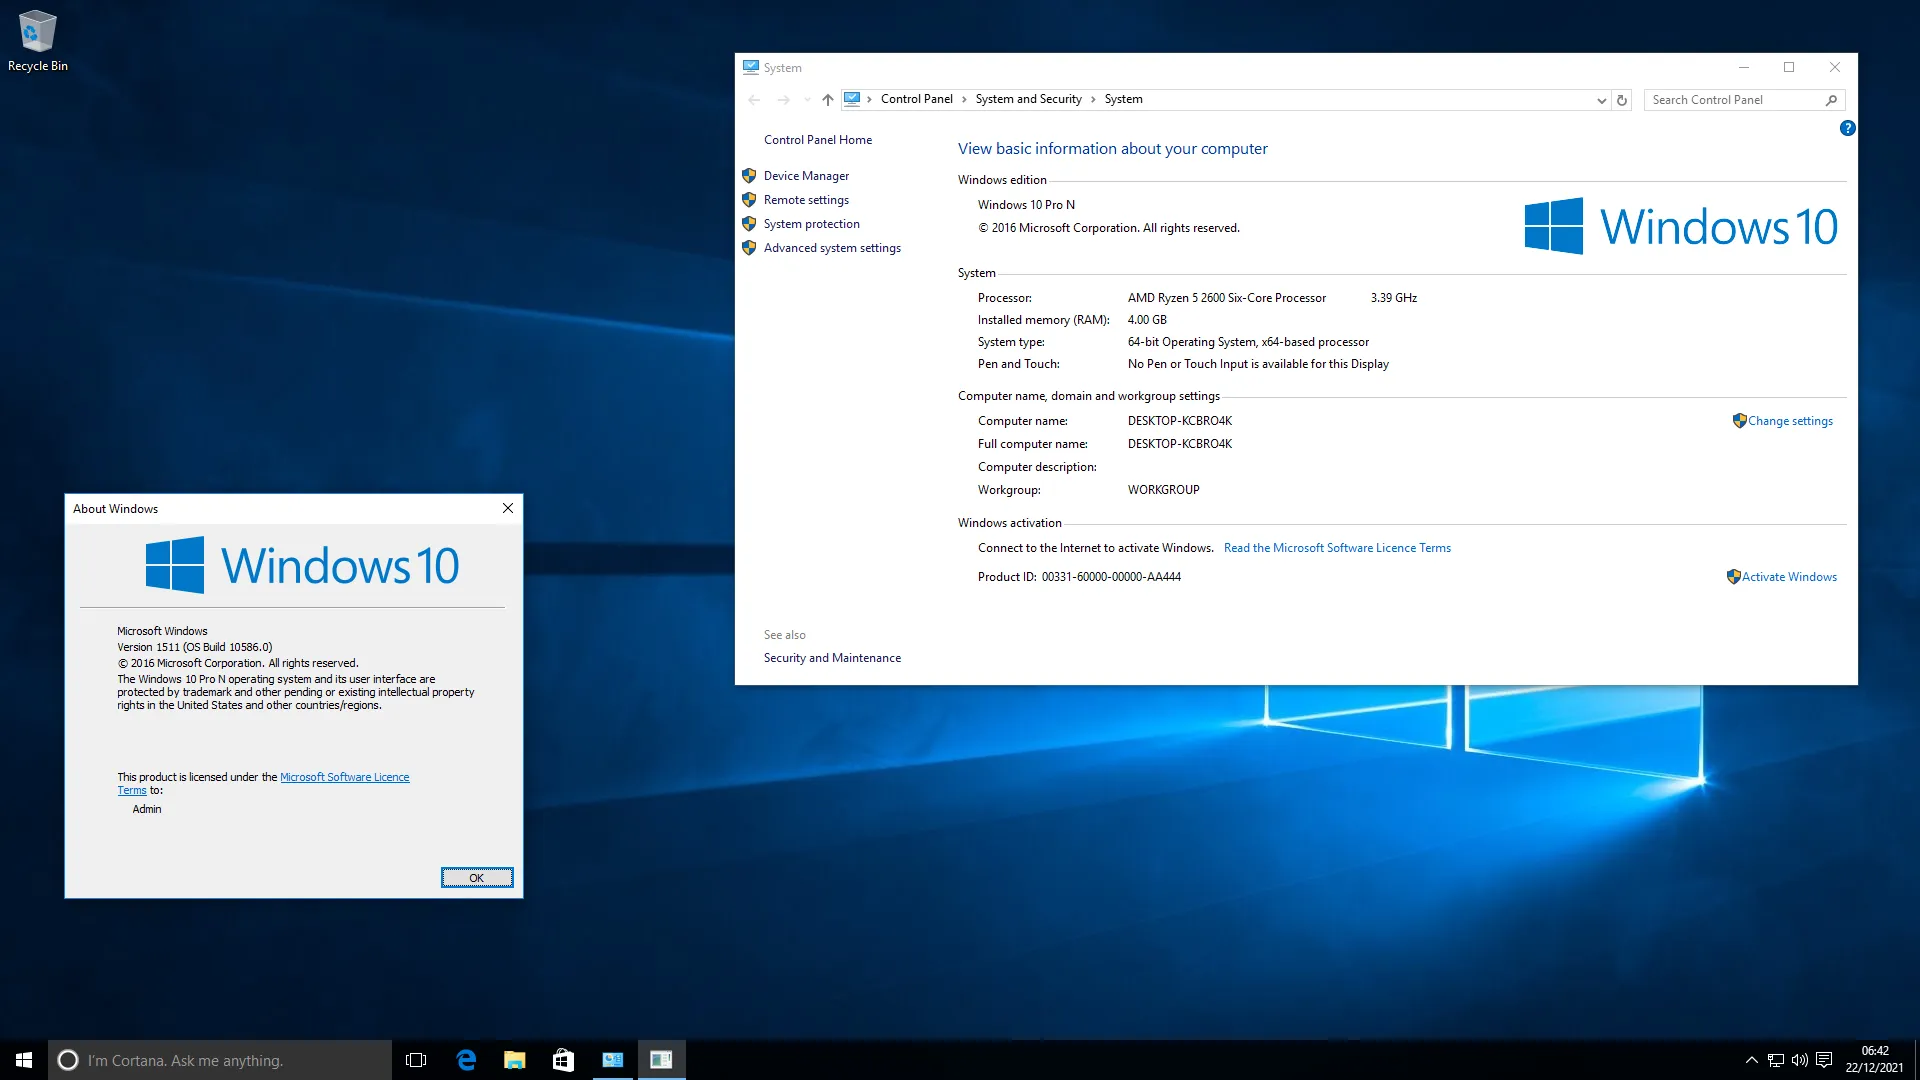The width and height of the screenshot is (1920, 1080).
Task: Open Advanced system settings link
Action: point(832,248)
